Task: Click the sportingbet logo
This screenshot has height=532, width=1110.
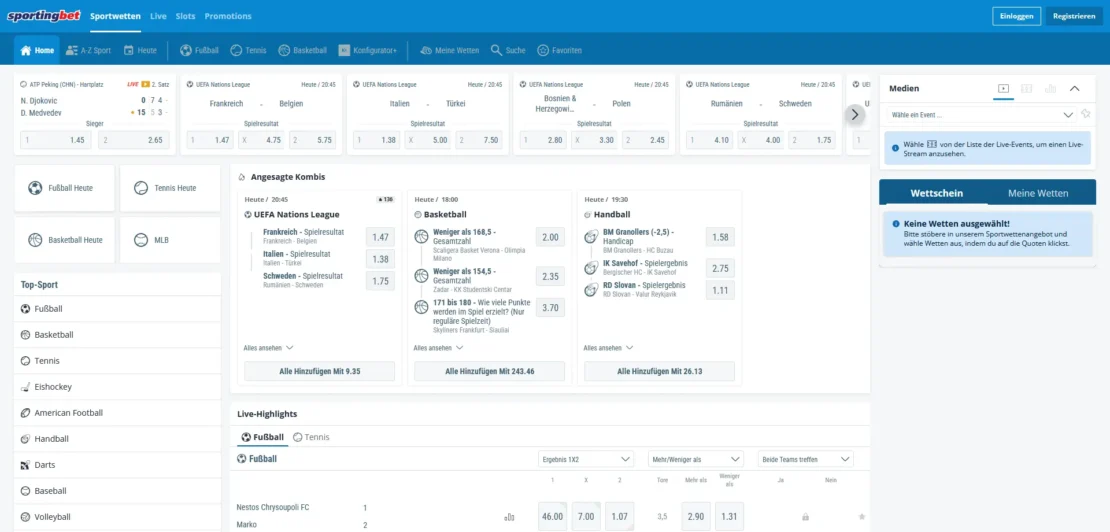Action: point(44,16)
